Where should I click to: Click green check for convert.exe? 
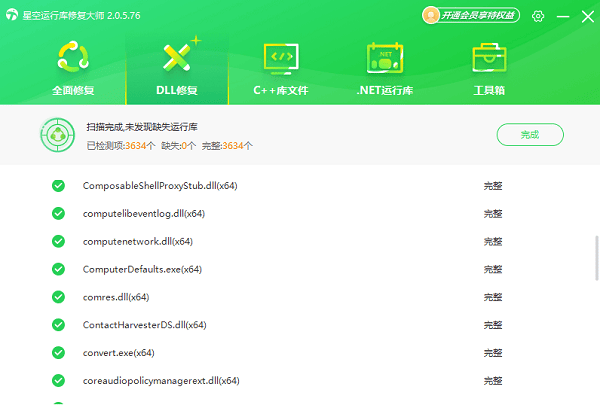58,353
